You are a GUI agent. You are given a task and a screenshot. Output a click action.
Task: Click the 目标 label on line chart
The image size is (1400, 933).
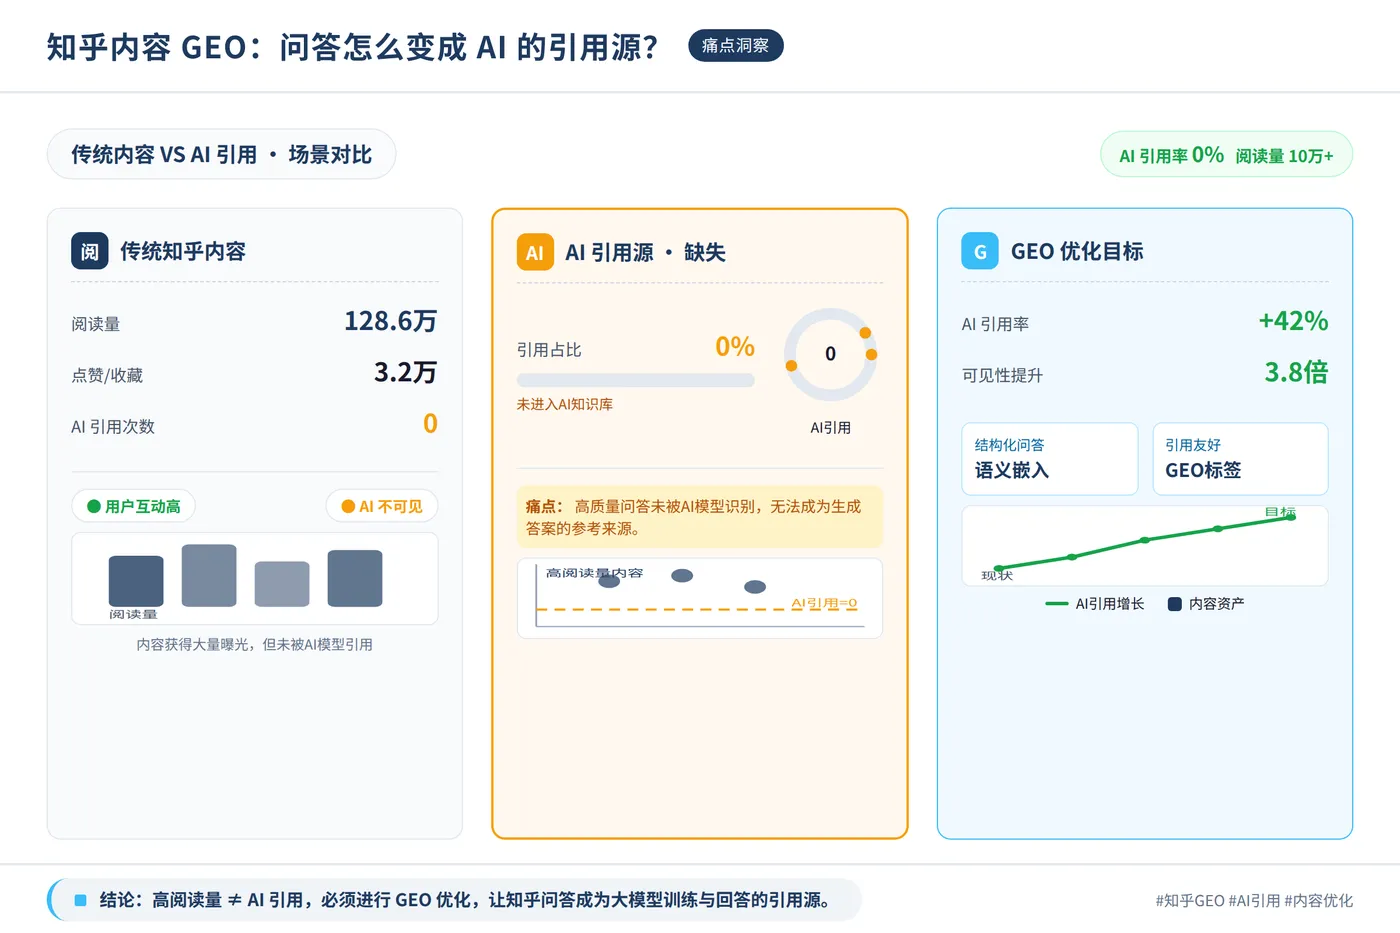click(1280, 513)
